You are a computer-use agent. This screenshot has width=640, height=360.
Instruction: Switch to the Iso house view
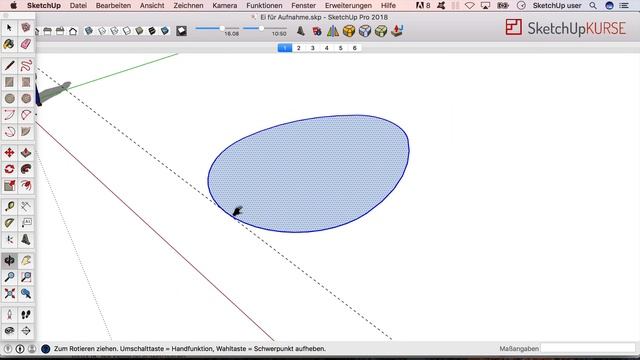click(x=73, y=31)
